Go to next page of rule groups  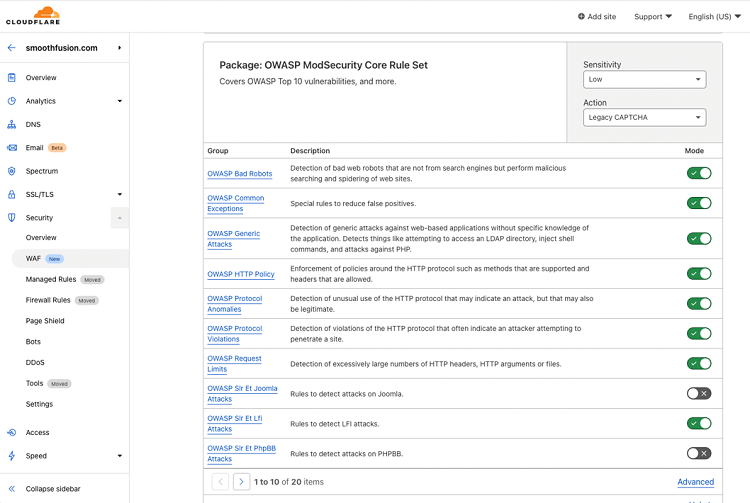pyautogui.click(x=242, y=481)
